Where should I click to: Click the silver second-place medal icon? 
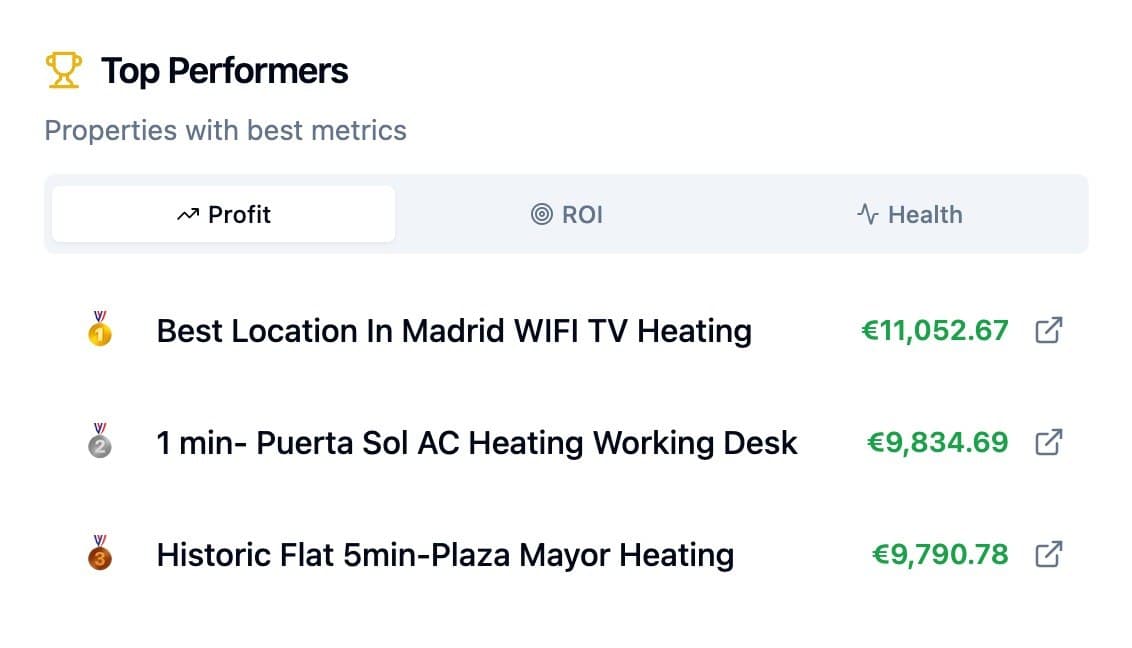click(x=100, y=441)
